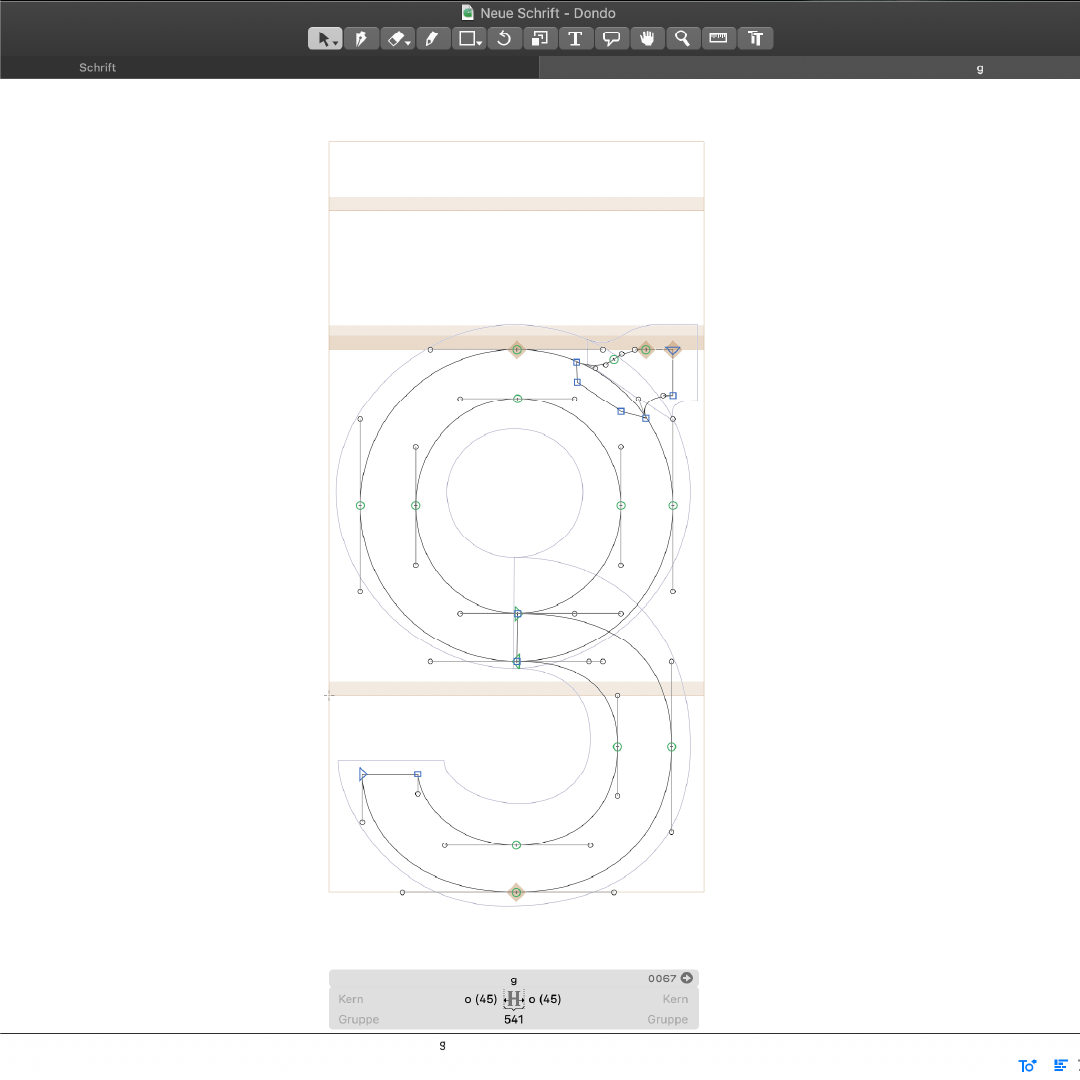Select the inner descender bottom curve node
1080x1080 pixels.
(x=516, y=845)
